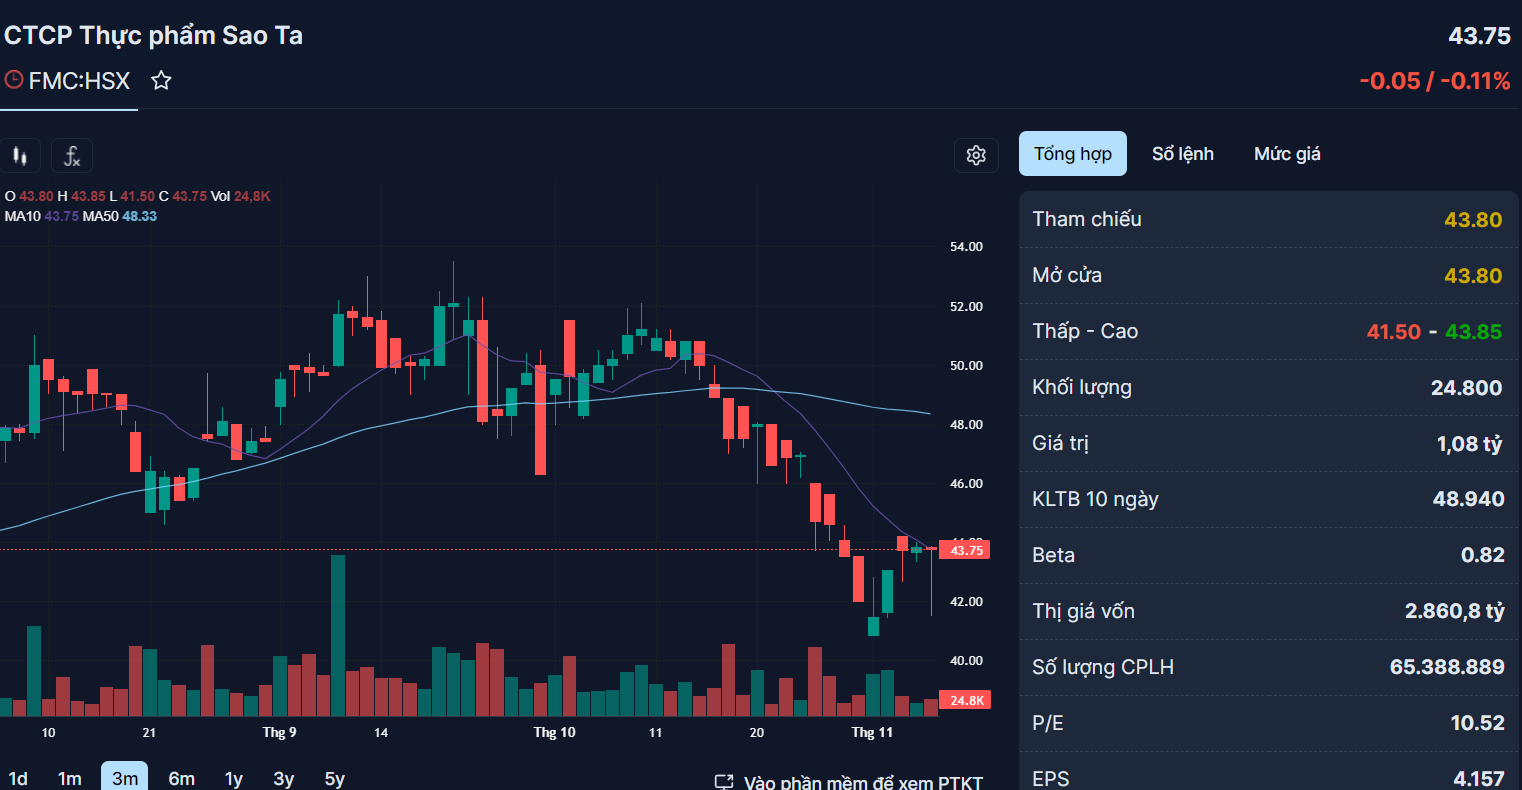This screenshot has height=790, width=1522.
Task: Click the Beta value 0.82
Action: click(1482, 555)
